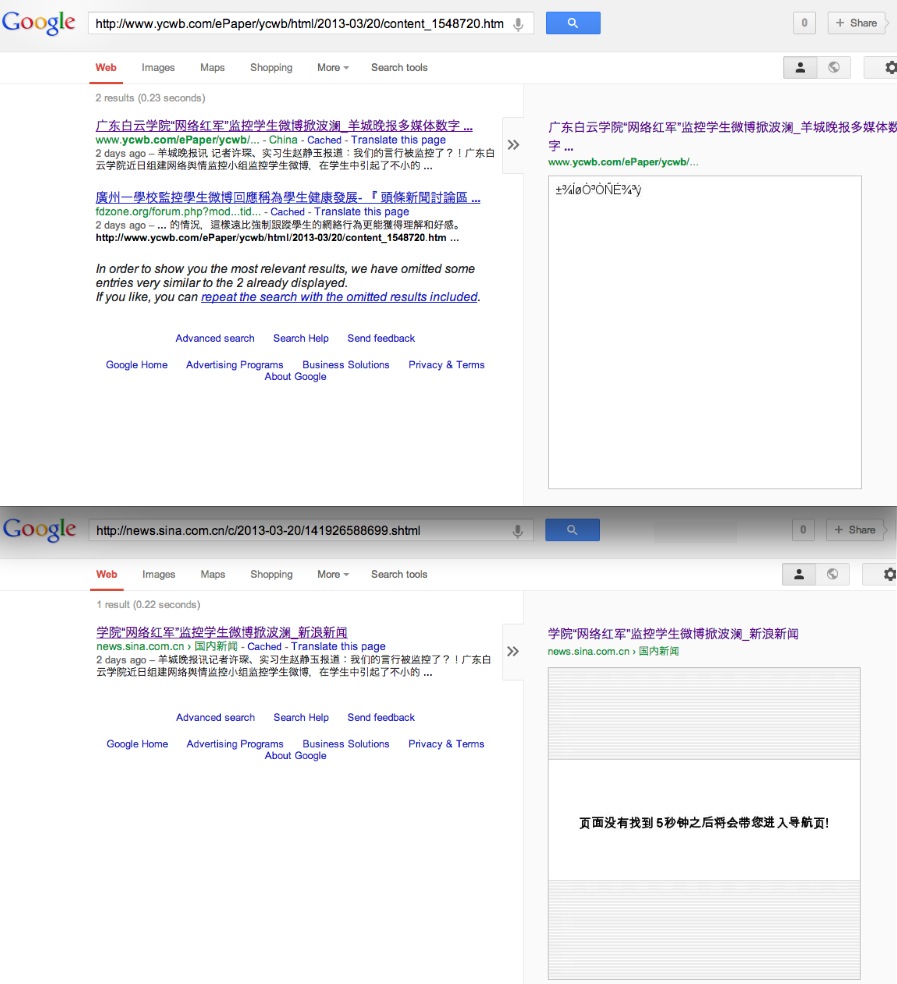Screen dimensions: 897x984
Task: Open Search Help in bottom screenshot
Action: coord(301,717)
